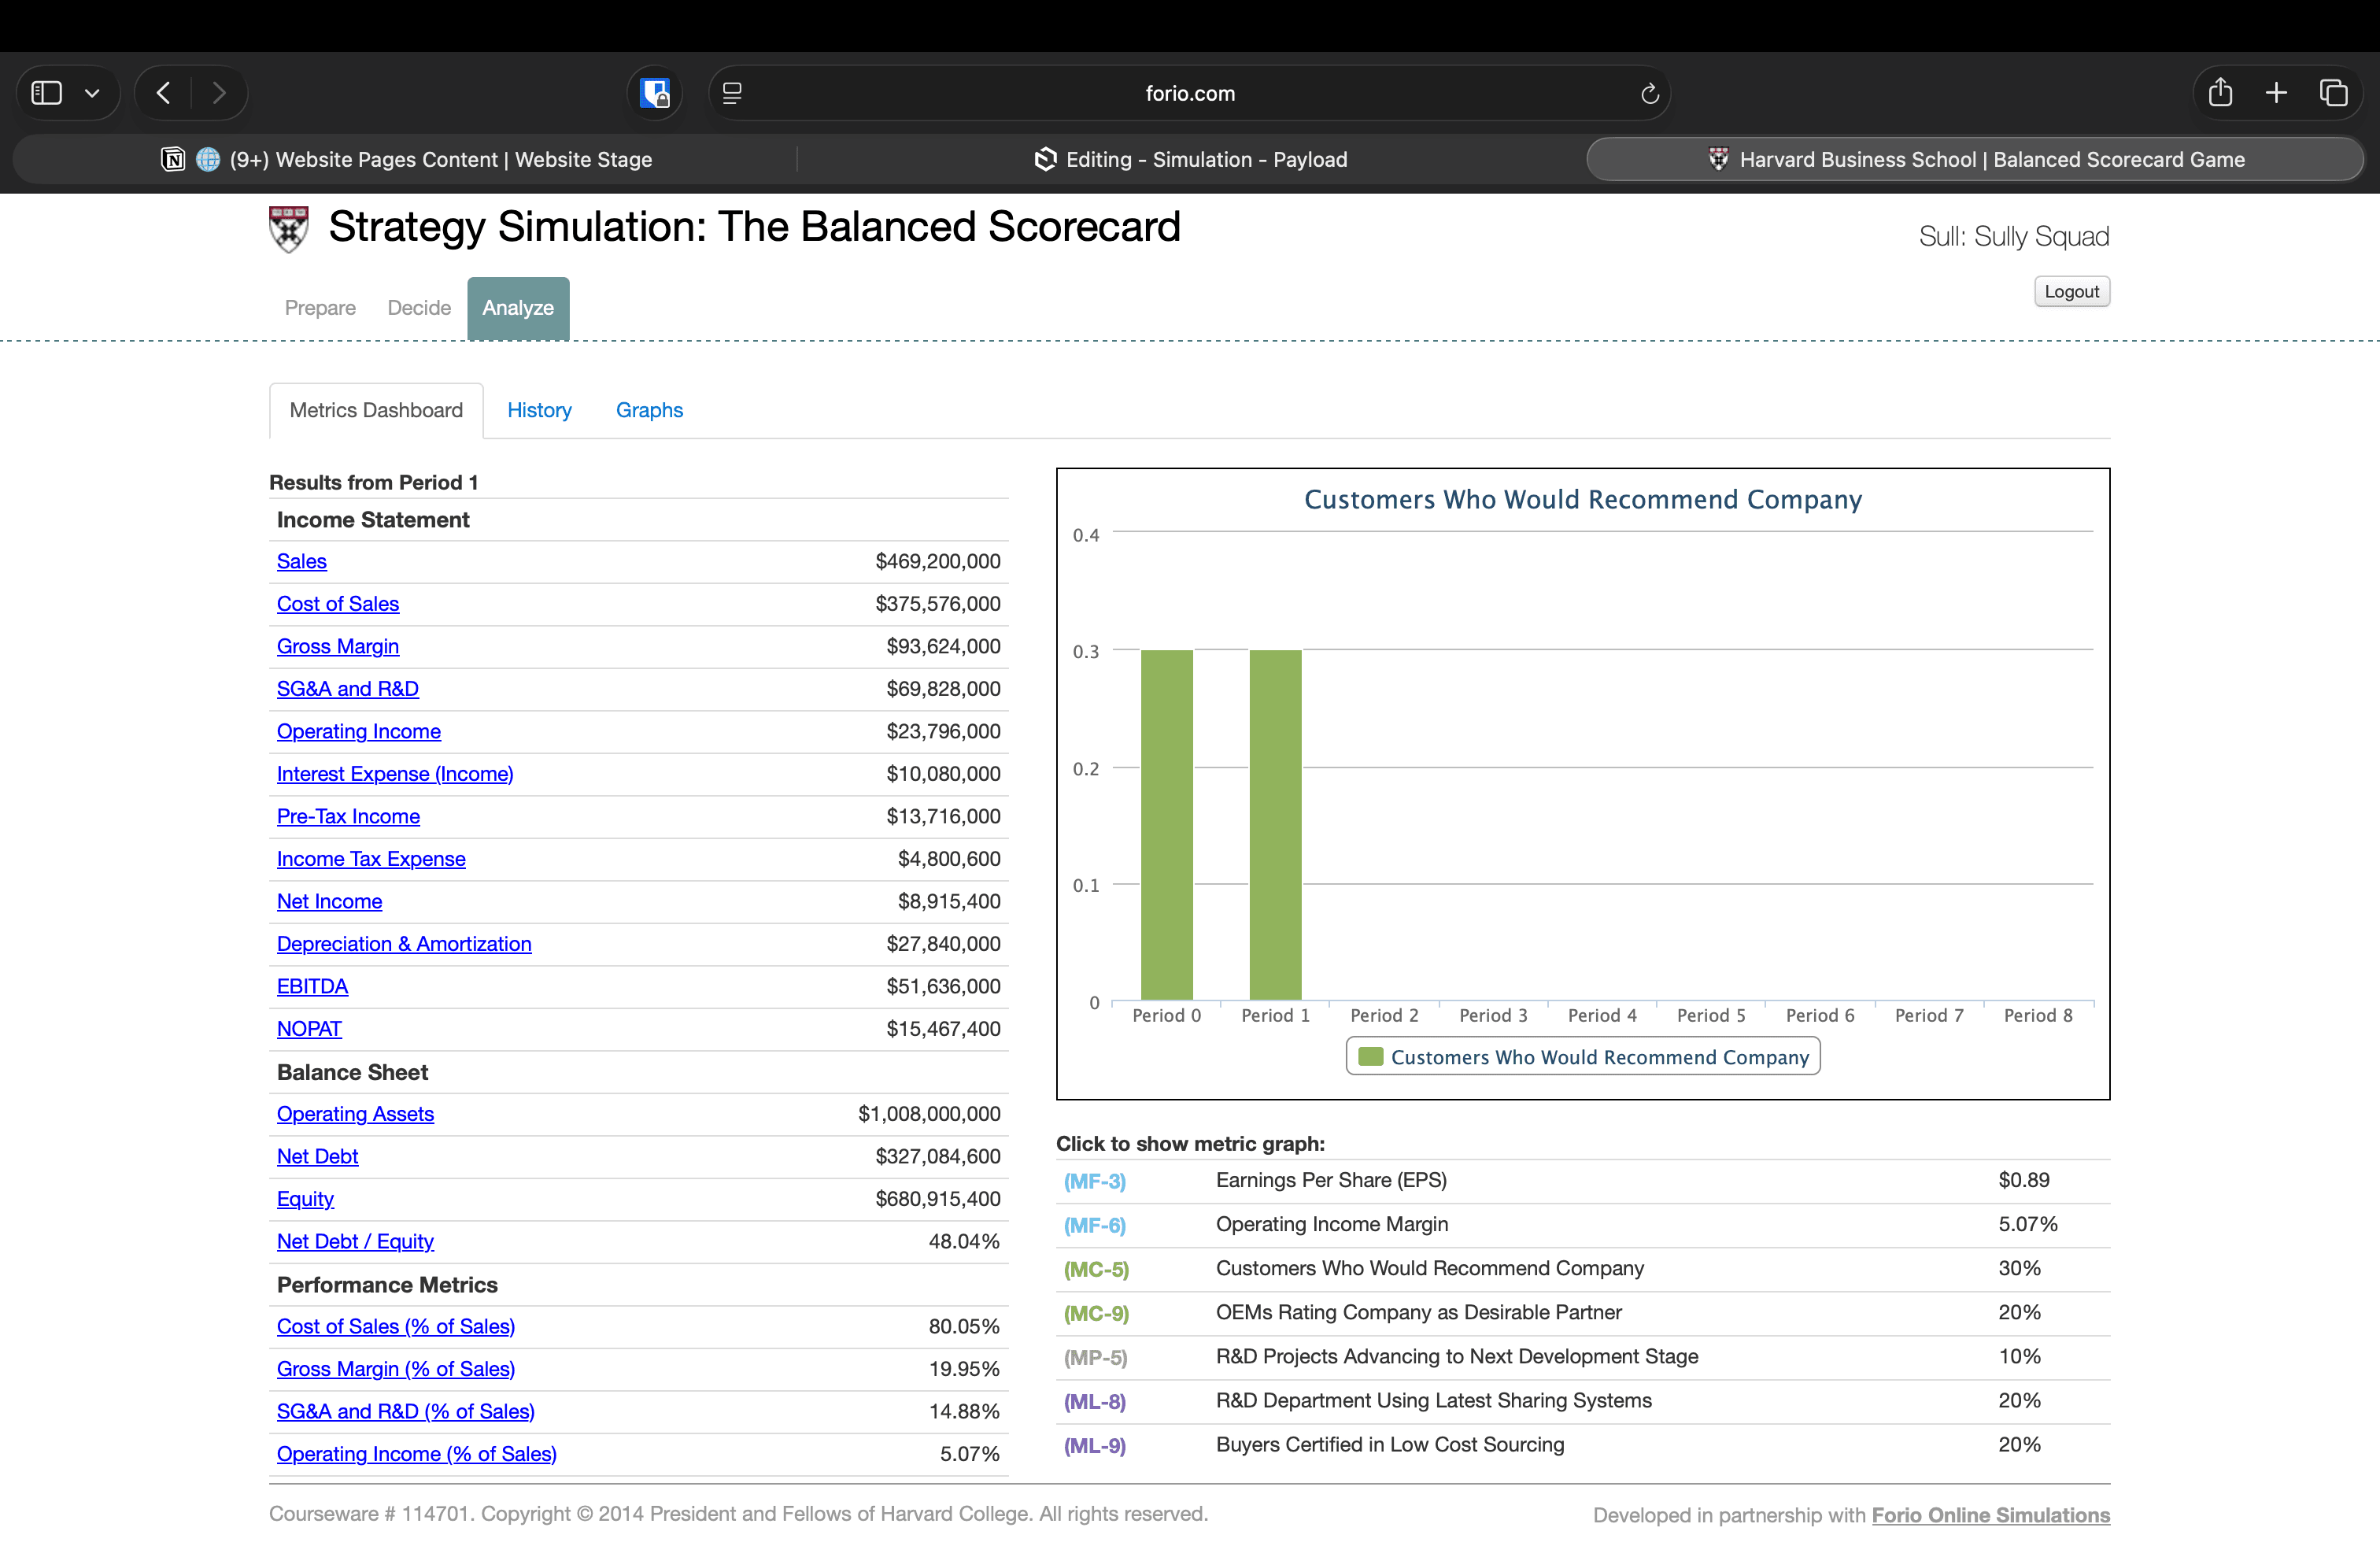The width and height of the screenshot is (2380, 1546).
Task: Click the Share icon in toolbar
Action: 2220,93
